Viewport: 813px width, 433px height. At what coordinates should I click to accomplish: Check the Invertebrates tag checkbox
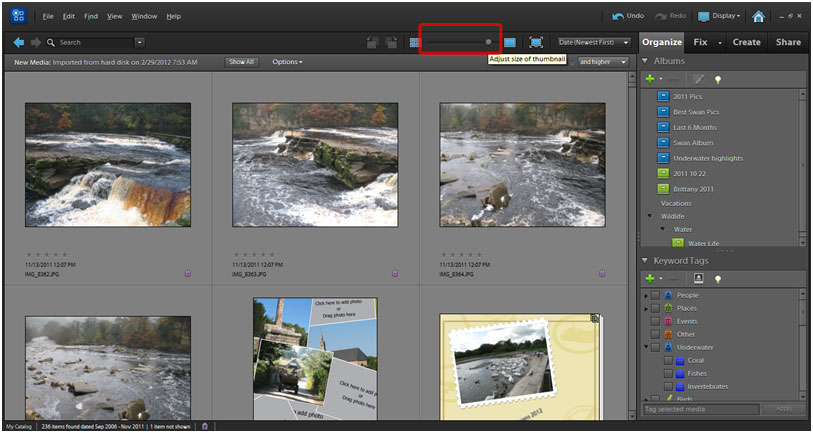point(668,386)
